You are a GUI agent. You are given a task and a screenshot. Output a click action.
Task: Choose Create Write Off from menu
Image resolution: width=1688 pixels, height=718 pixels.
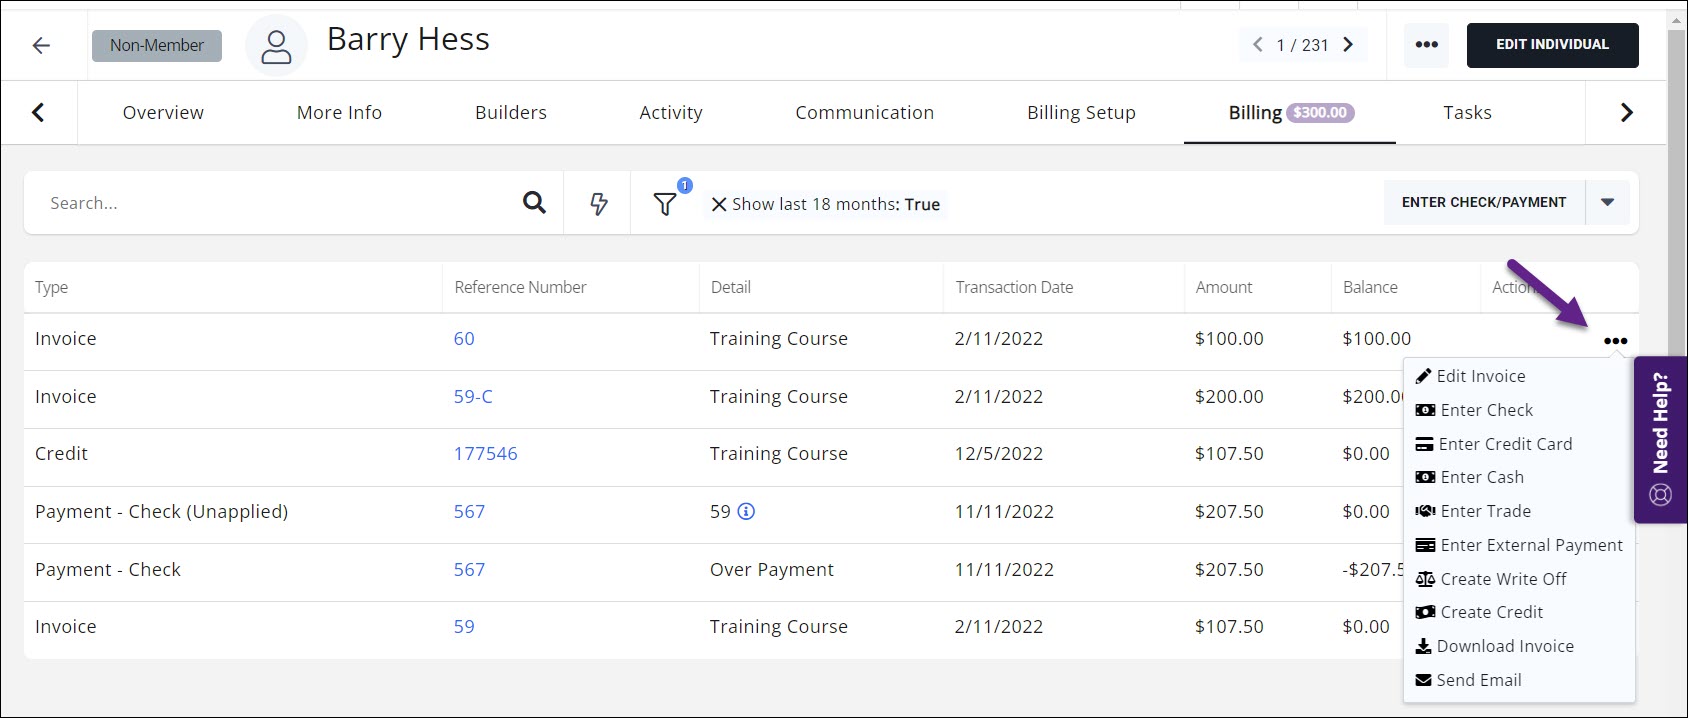click(x=1502, y=579)
